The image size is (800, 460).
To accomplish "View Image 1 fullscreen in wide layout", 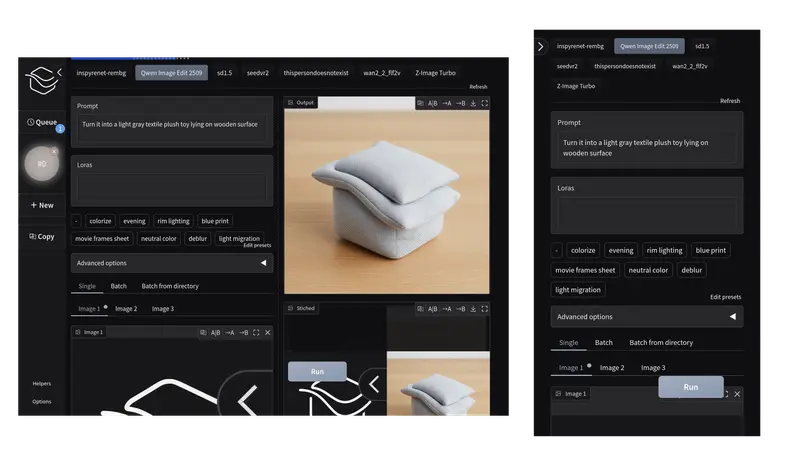I will pos(256,333).
